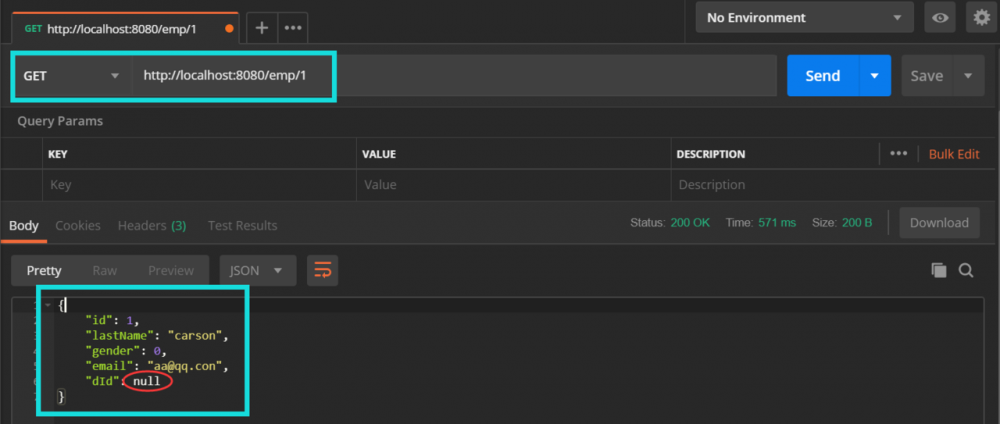Switch to the response Cookies tab
Screen dimensions: 1000x424
coord(78,225)
